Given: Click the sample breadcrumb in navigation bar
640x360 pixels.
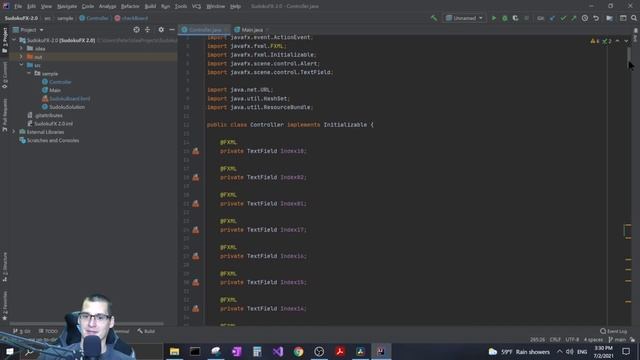Looking at the screenshot, I should click(65, 18).
